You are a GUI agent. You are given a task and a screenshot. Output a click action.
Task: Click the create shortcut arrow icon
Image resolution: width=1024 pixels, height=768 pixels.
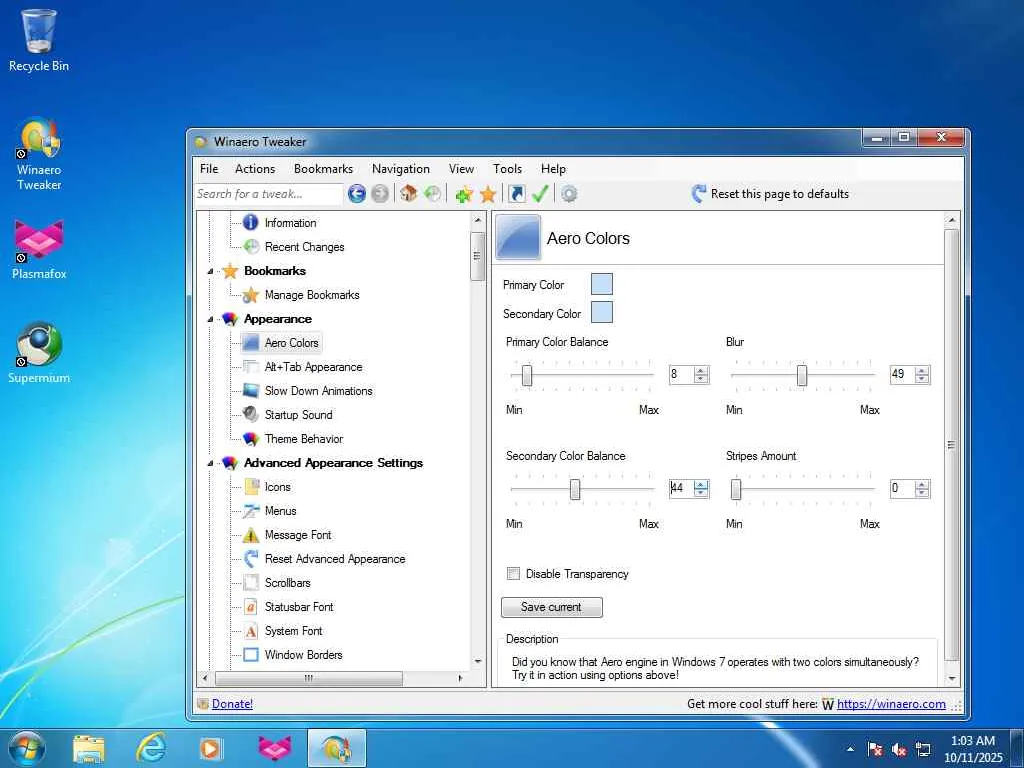tap(516, 194)
